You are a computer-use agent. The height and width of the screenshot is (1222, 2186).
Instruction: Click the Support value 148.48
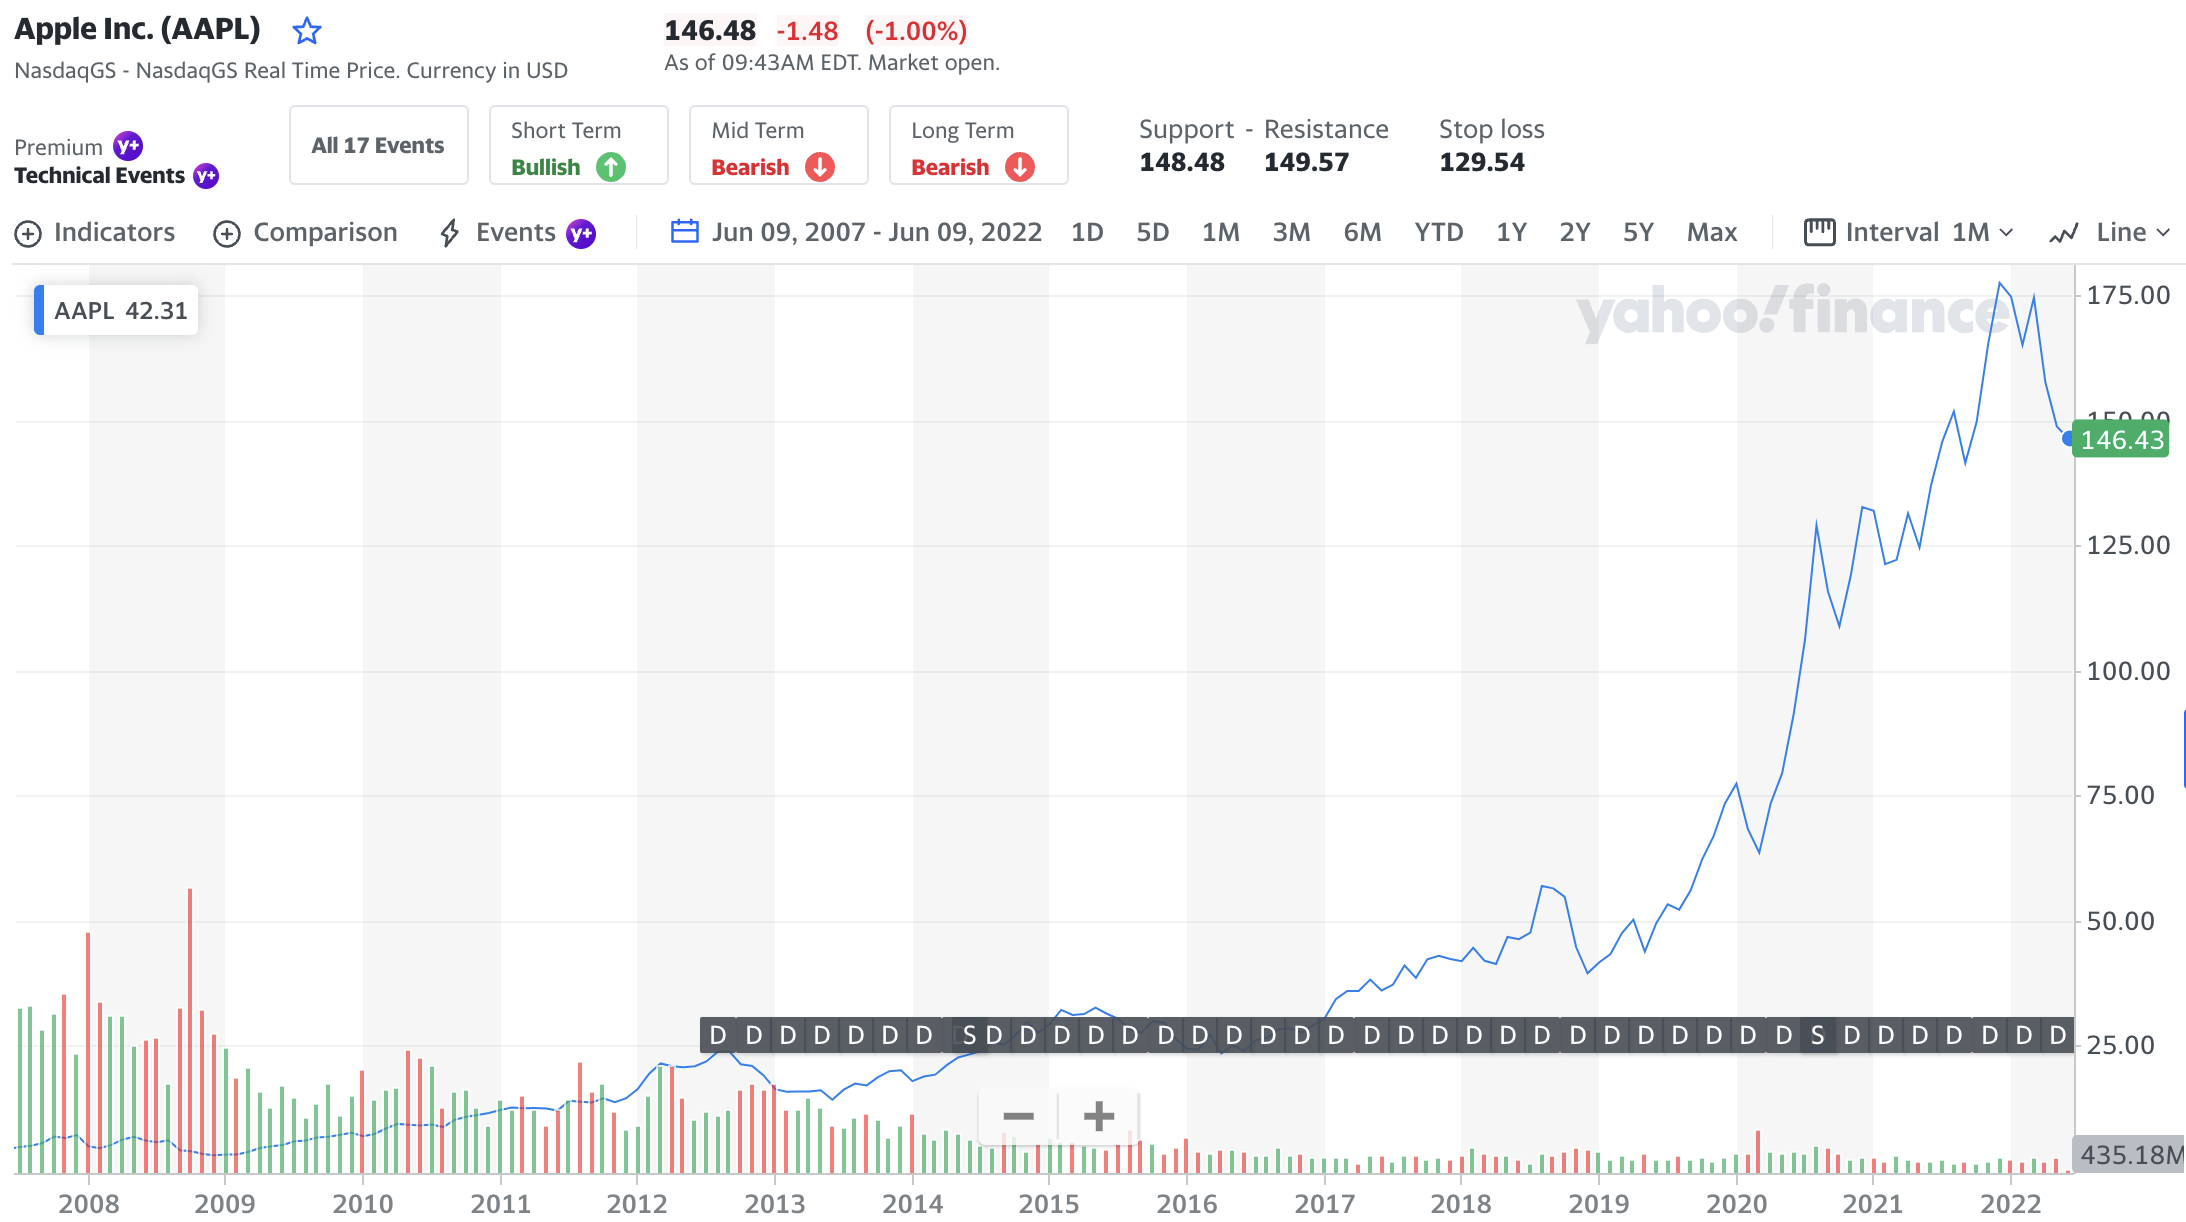pyautogui.click(x=1182, y=162)
